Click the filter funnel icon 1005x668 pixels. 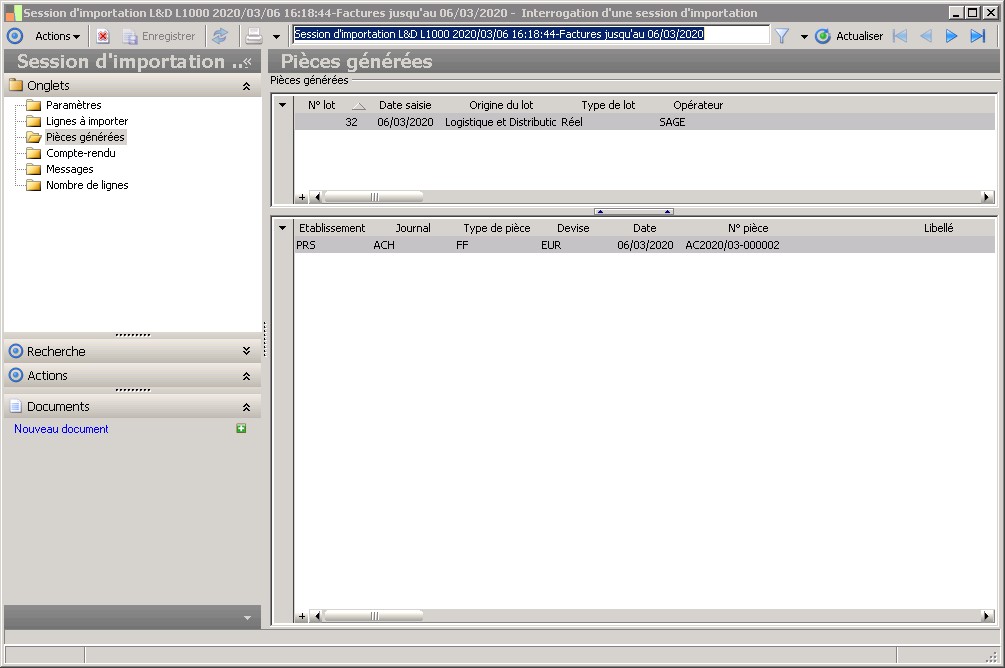pyautogui.click(x=782, y=37)
